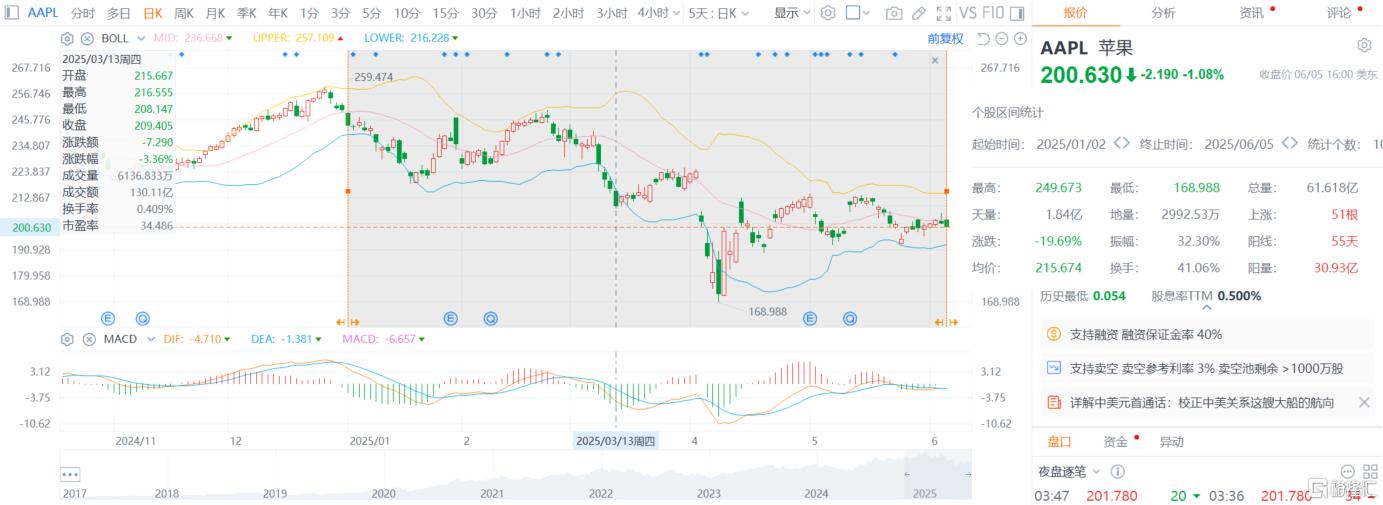Click the VS compare button

(x=968, y=13)
